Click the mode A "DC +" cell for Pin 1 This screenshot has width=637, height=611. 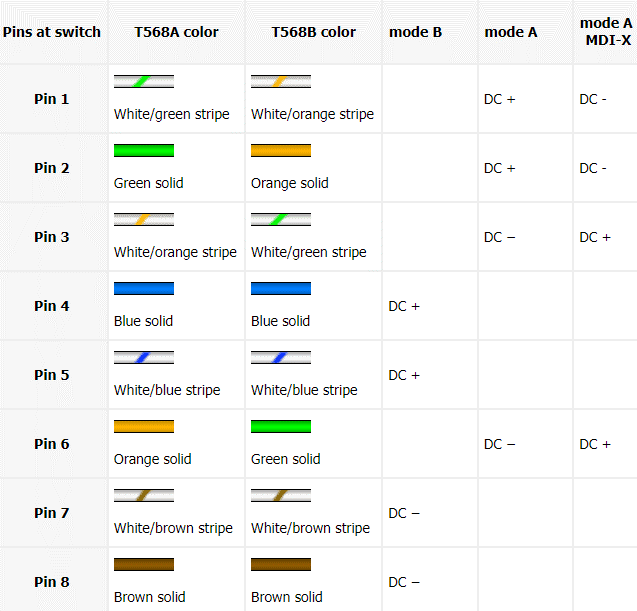click(500, 99)
